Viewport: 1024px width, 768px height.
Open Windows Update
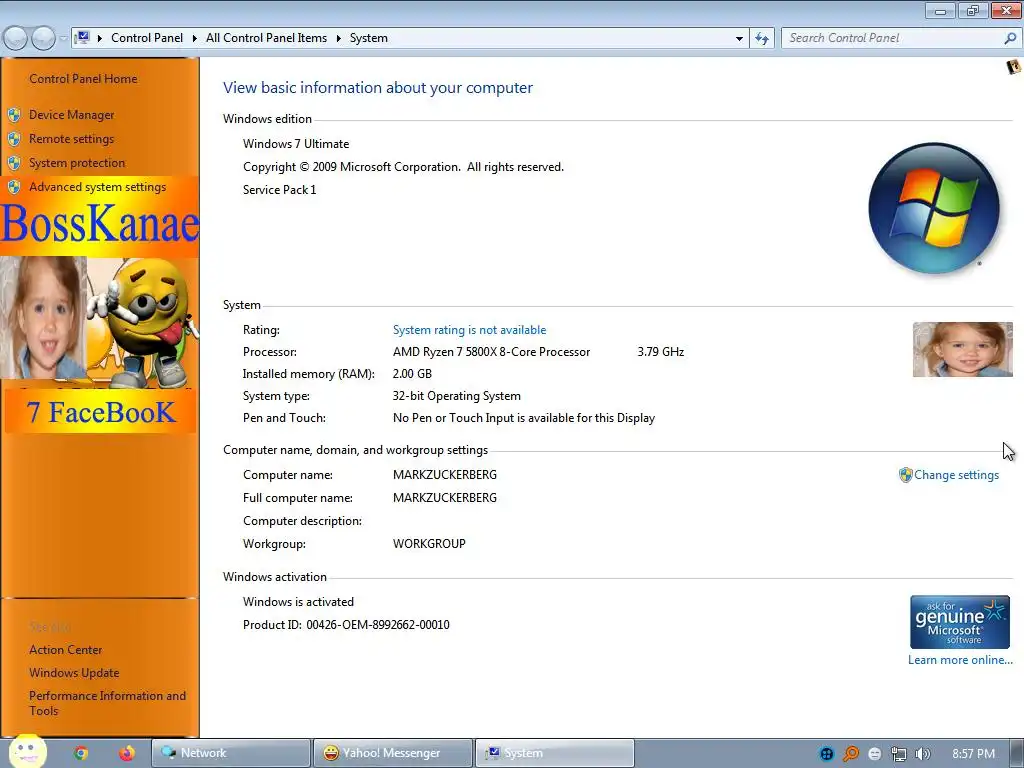[x=74, y=673]
